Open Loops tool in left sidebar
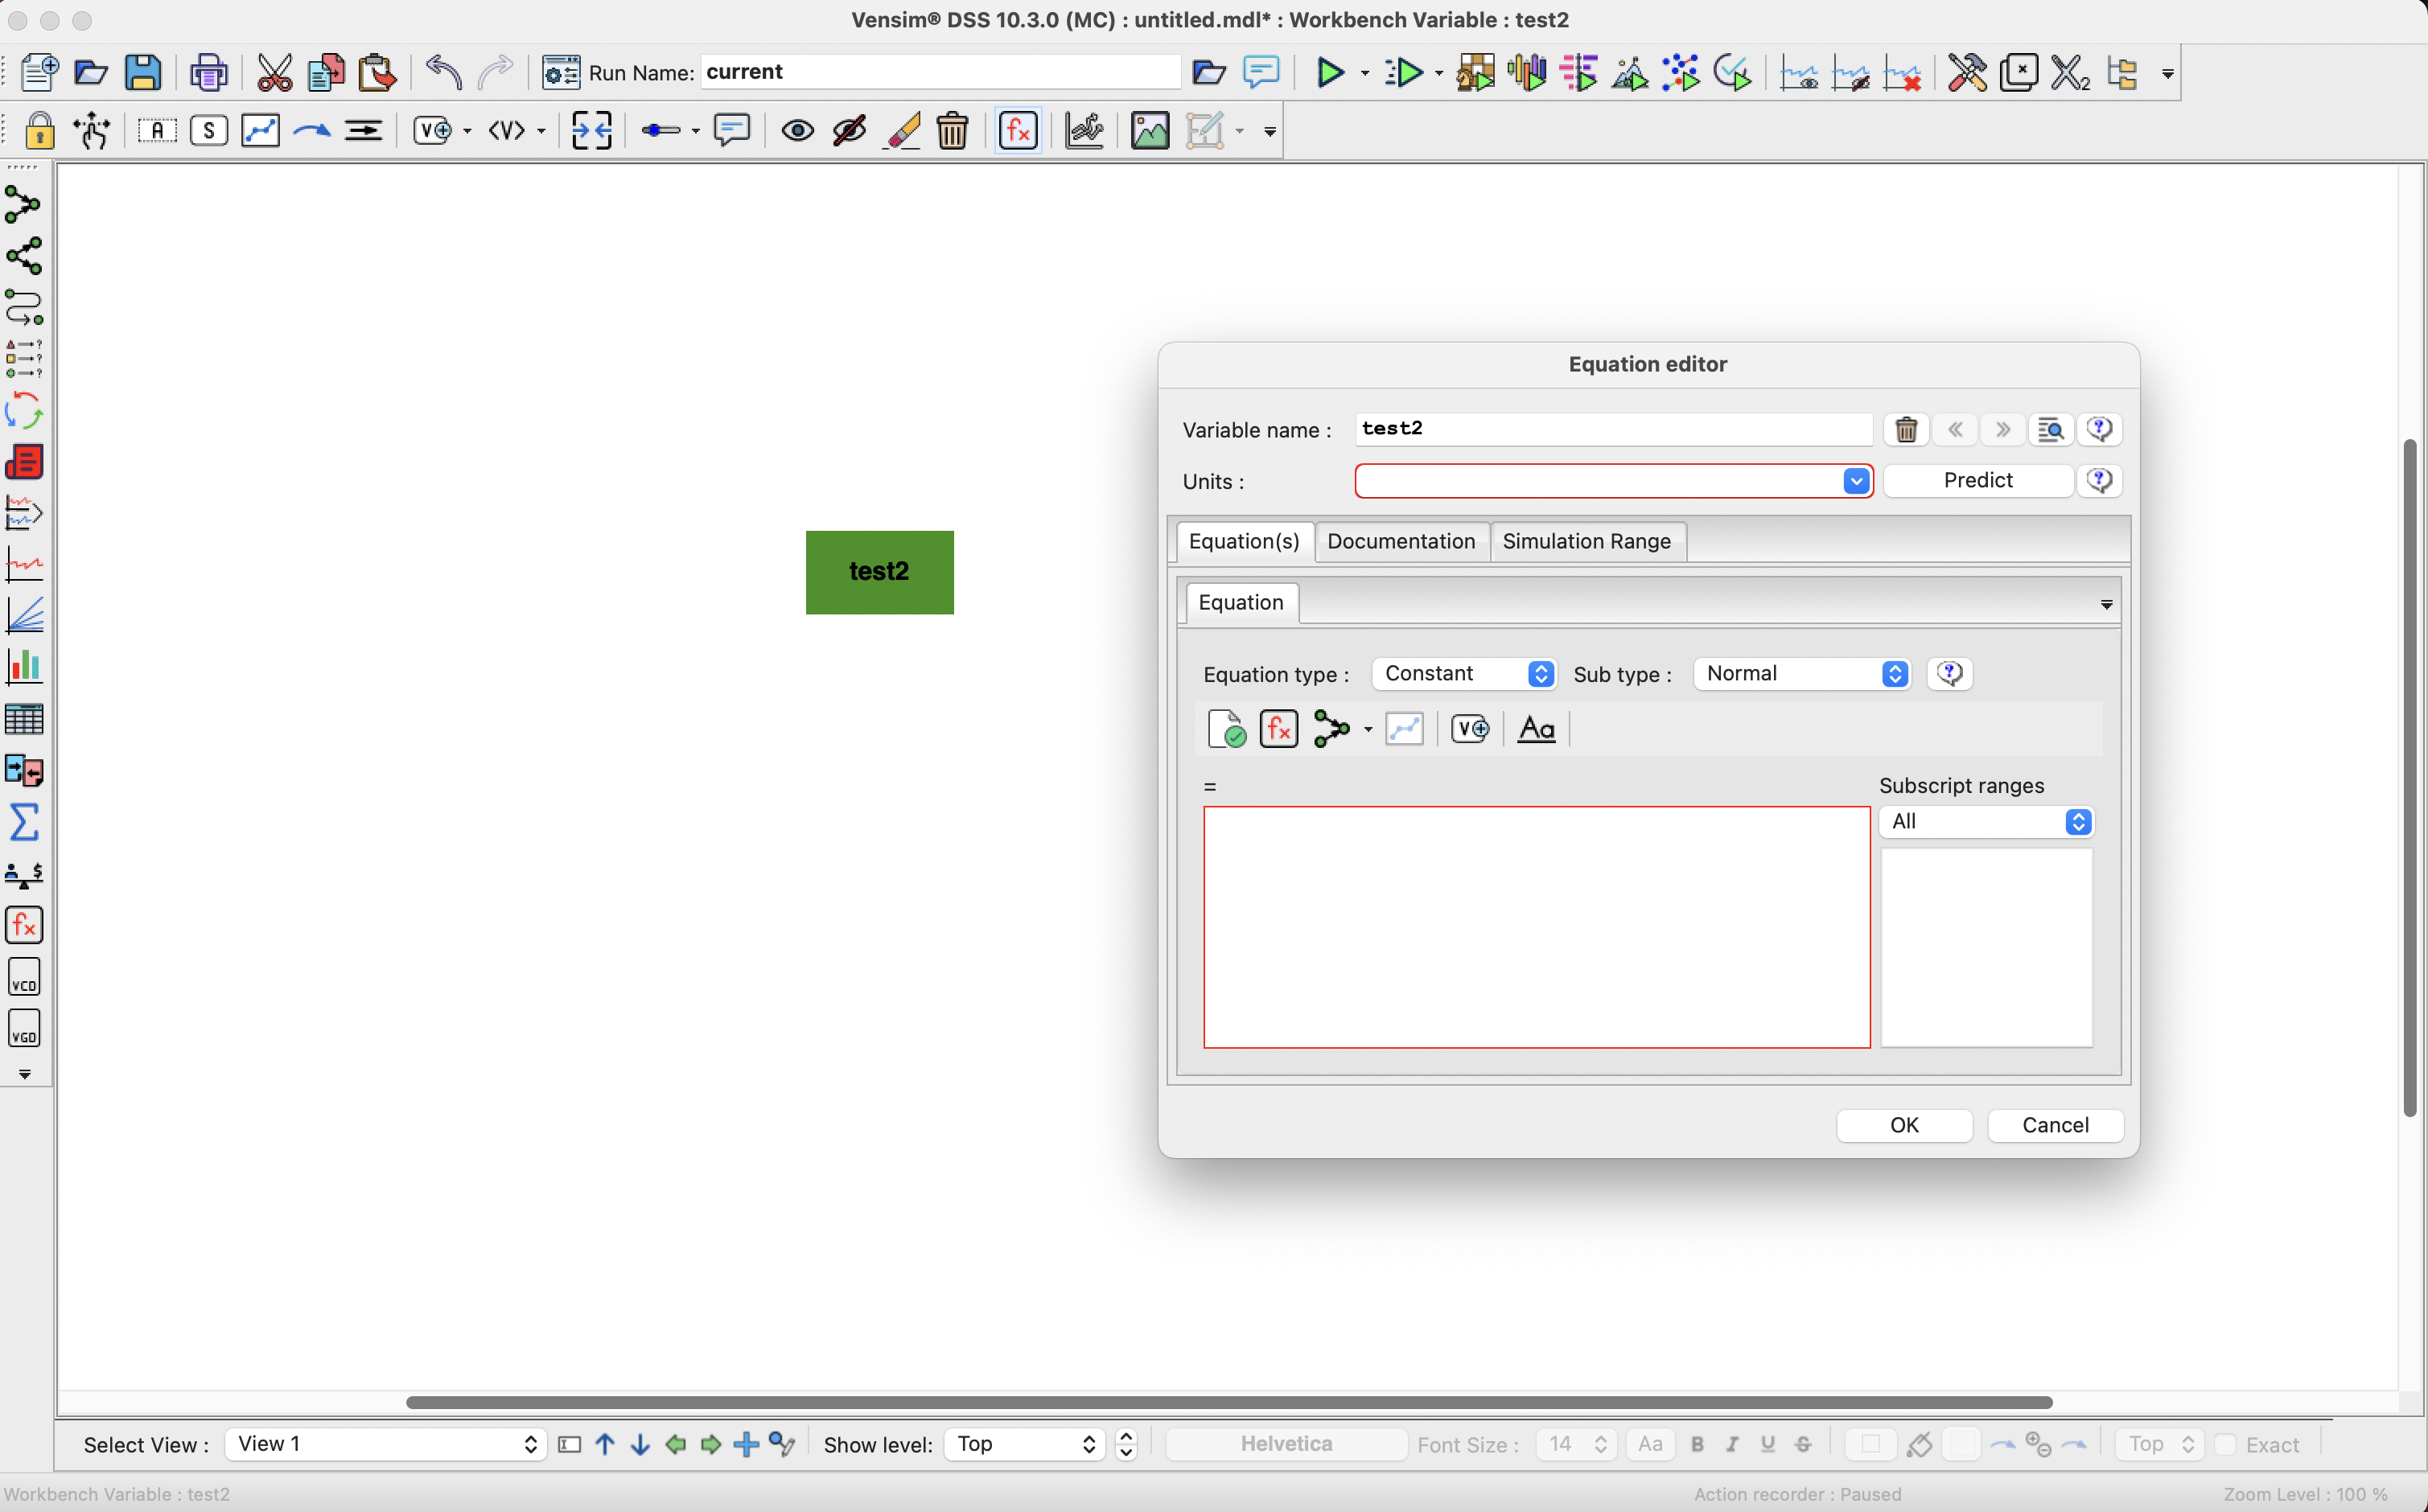The width and height of the screenshot is (2428, 1512). 24,410
